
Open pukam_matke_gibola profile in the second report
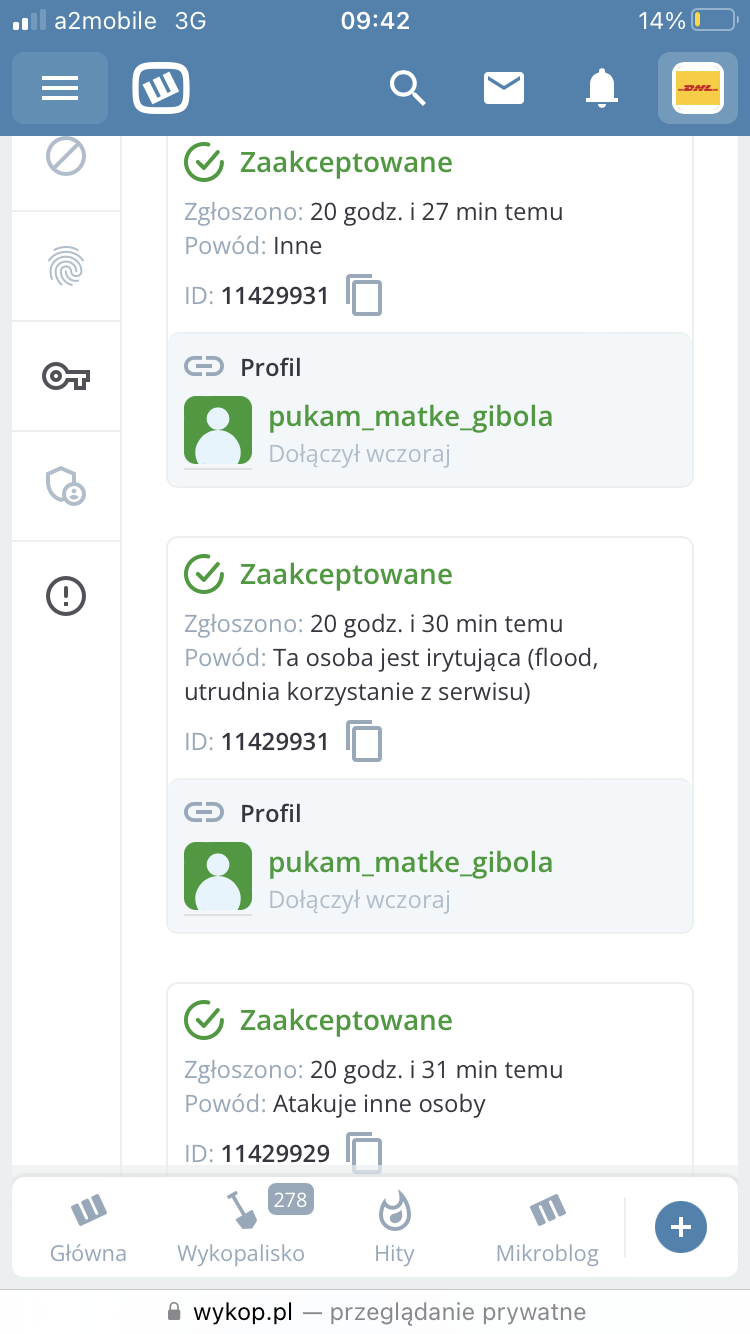tap(410, 863)
